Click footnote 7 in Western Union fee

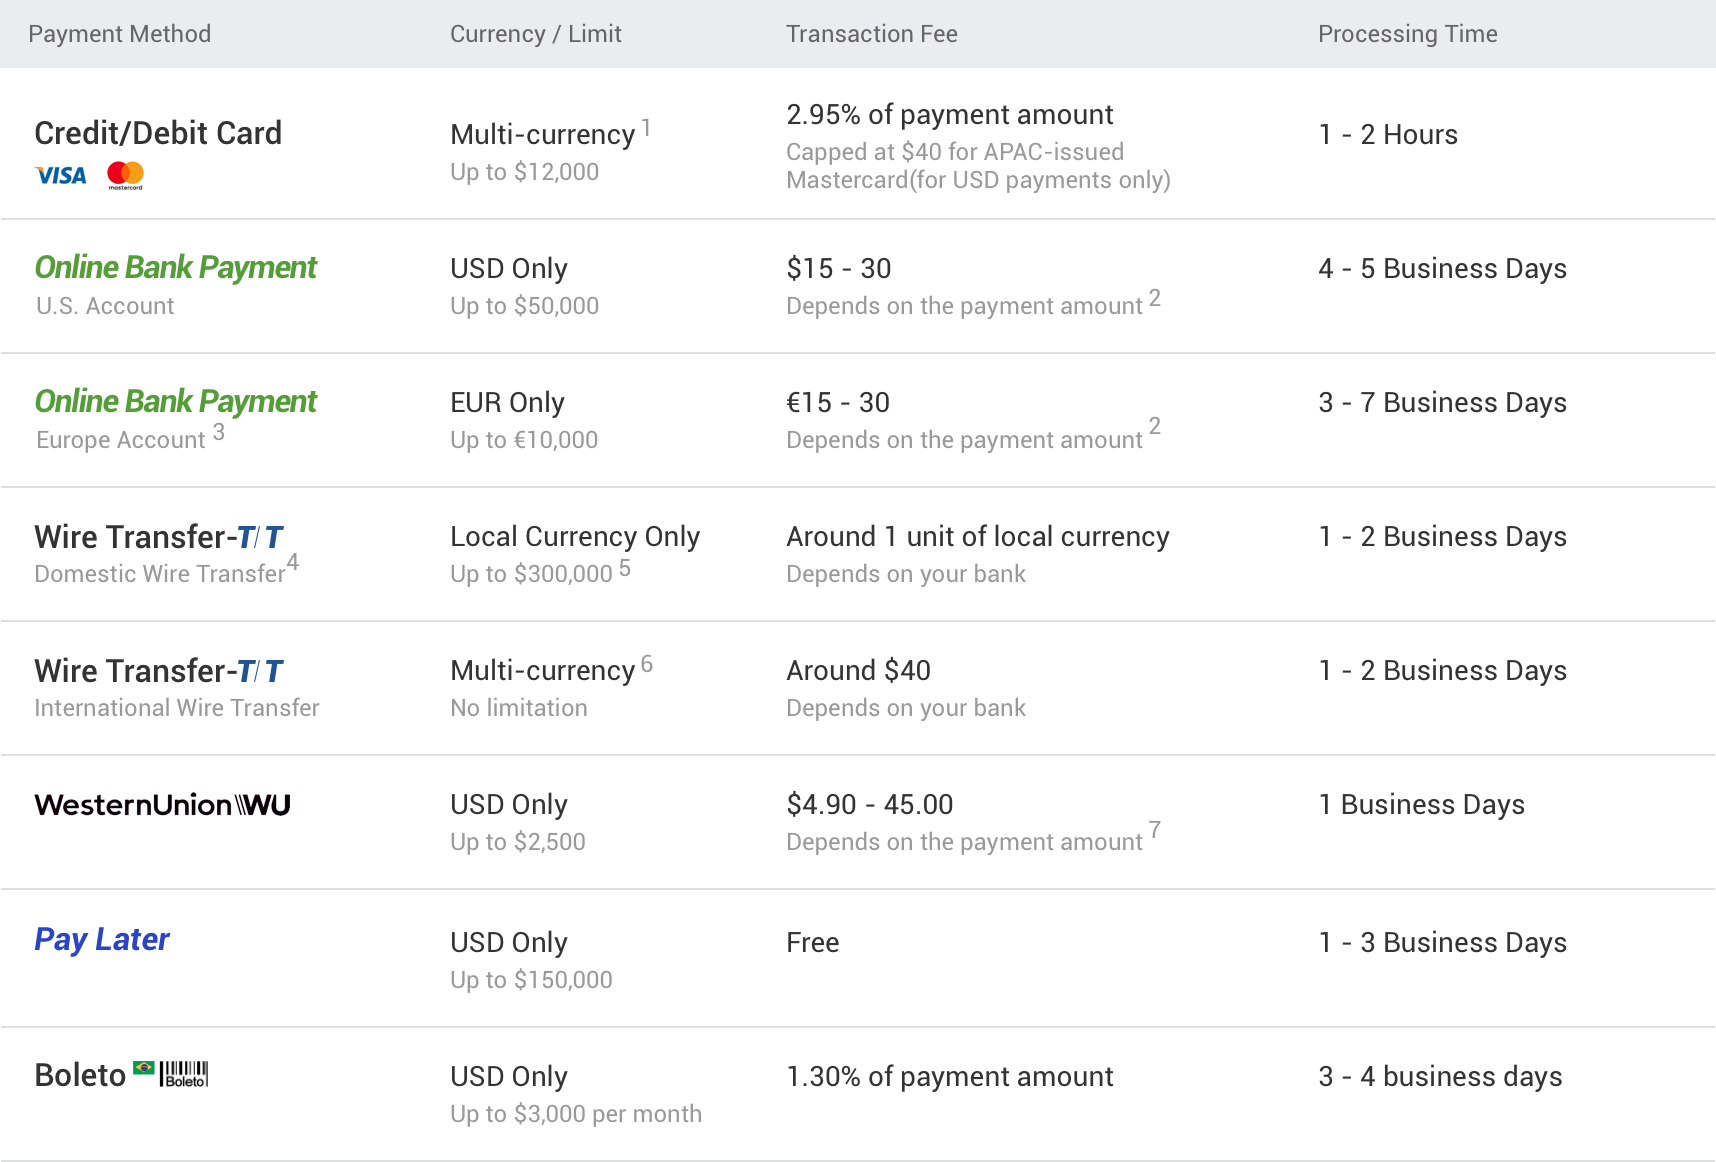tap(1154, 830)
